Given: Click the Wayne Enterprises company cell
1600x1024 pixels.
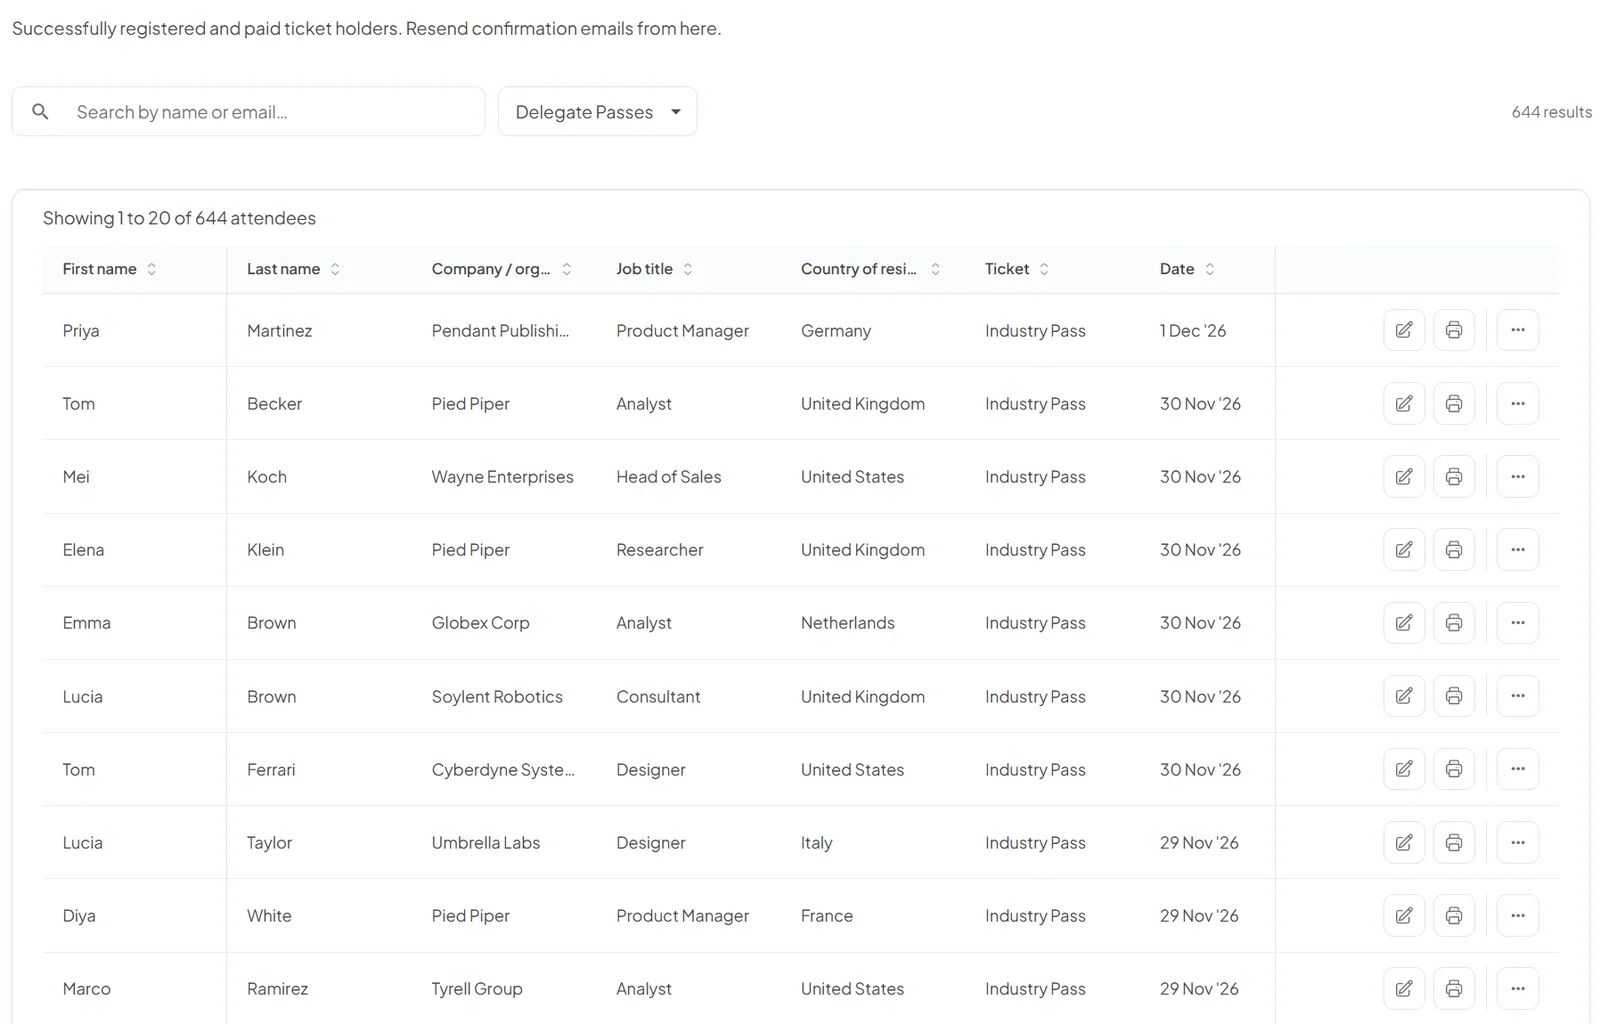Looking at the screenshot, I should coord(503,477).
